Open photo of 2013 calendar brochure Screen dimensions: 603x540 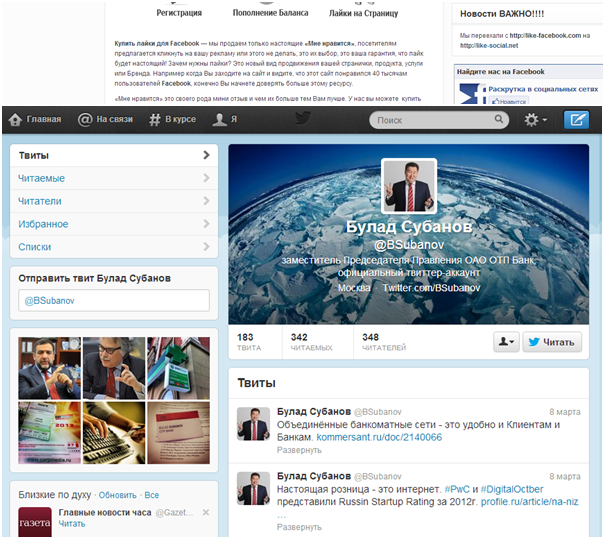coord(50,433)
